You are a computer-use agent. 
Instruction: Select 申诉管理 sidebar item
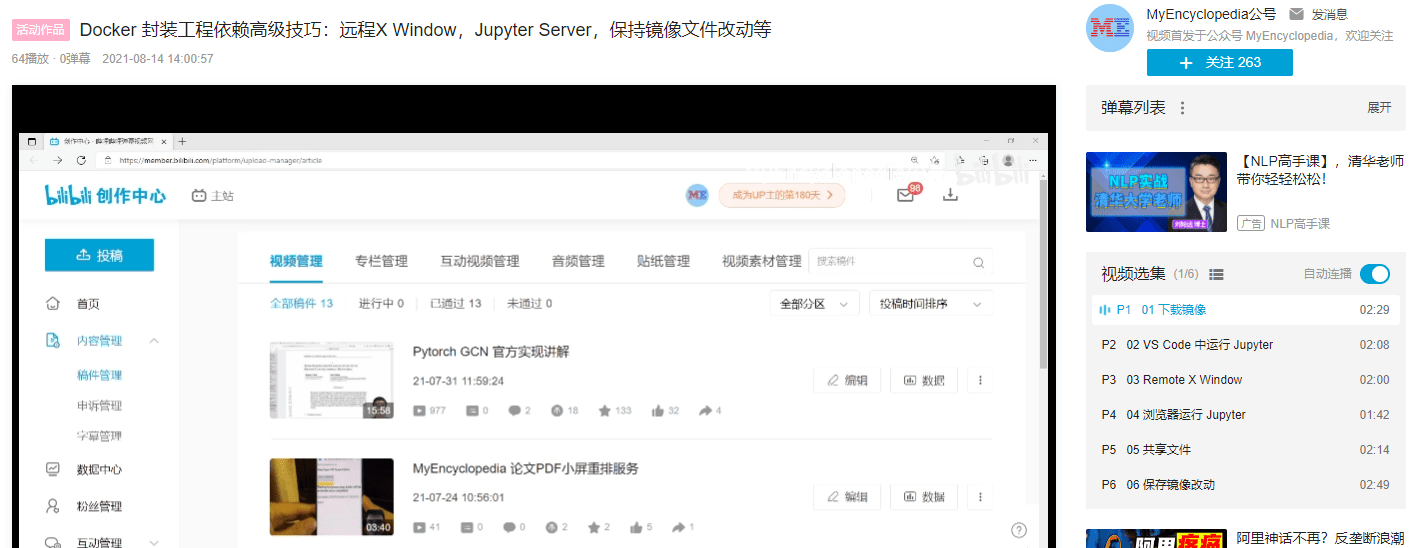click(x=99, y=406)
